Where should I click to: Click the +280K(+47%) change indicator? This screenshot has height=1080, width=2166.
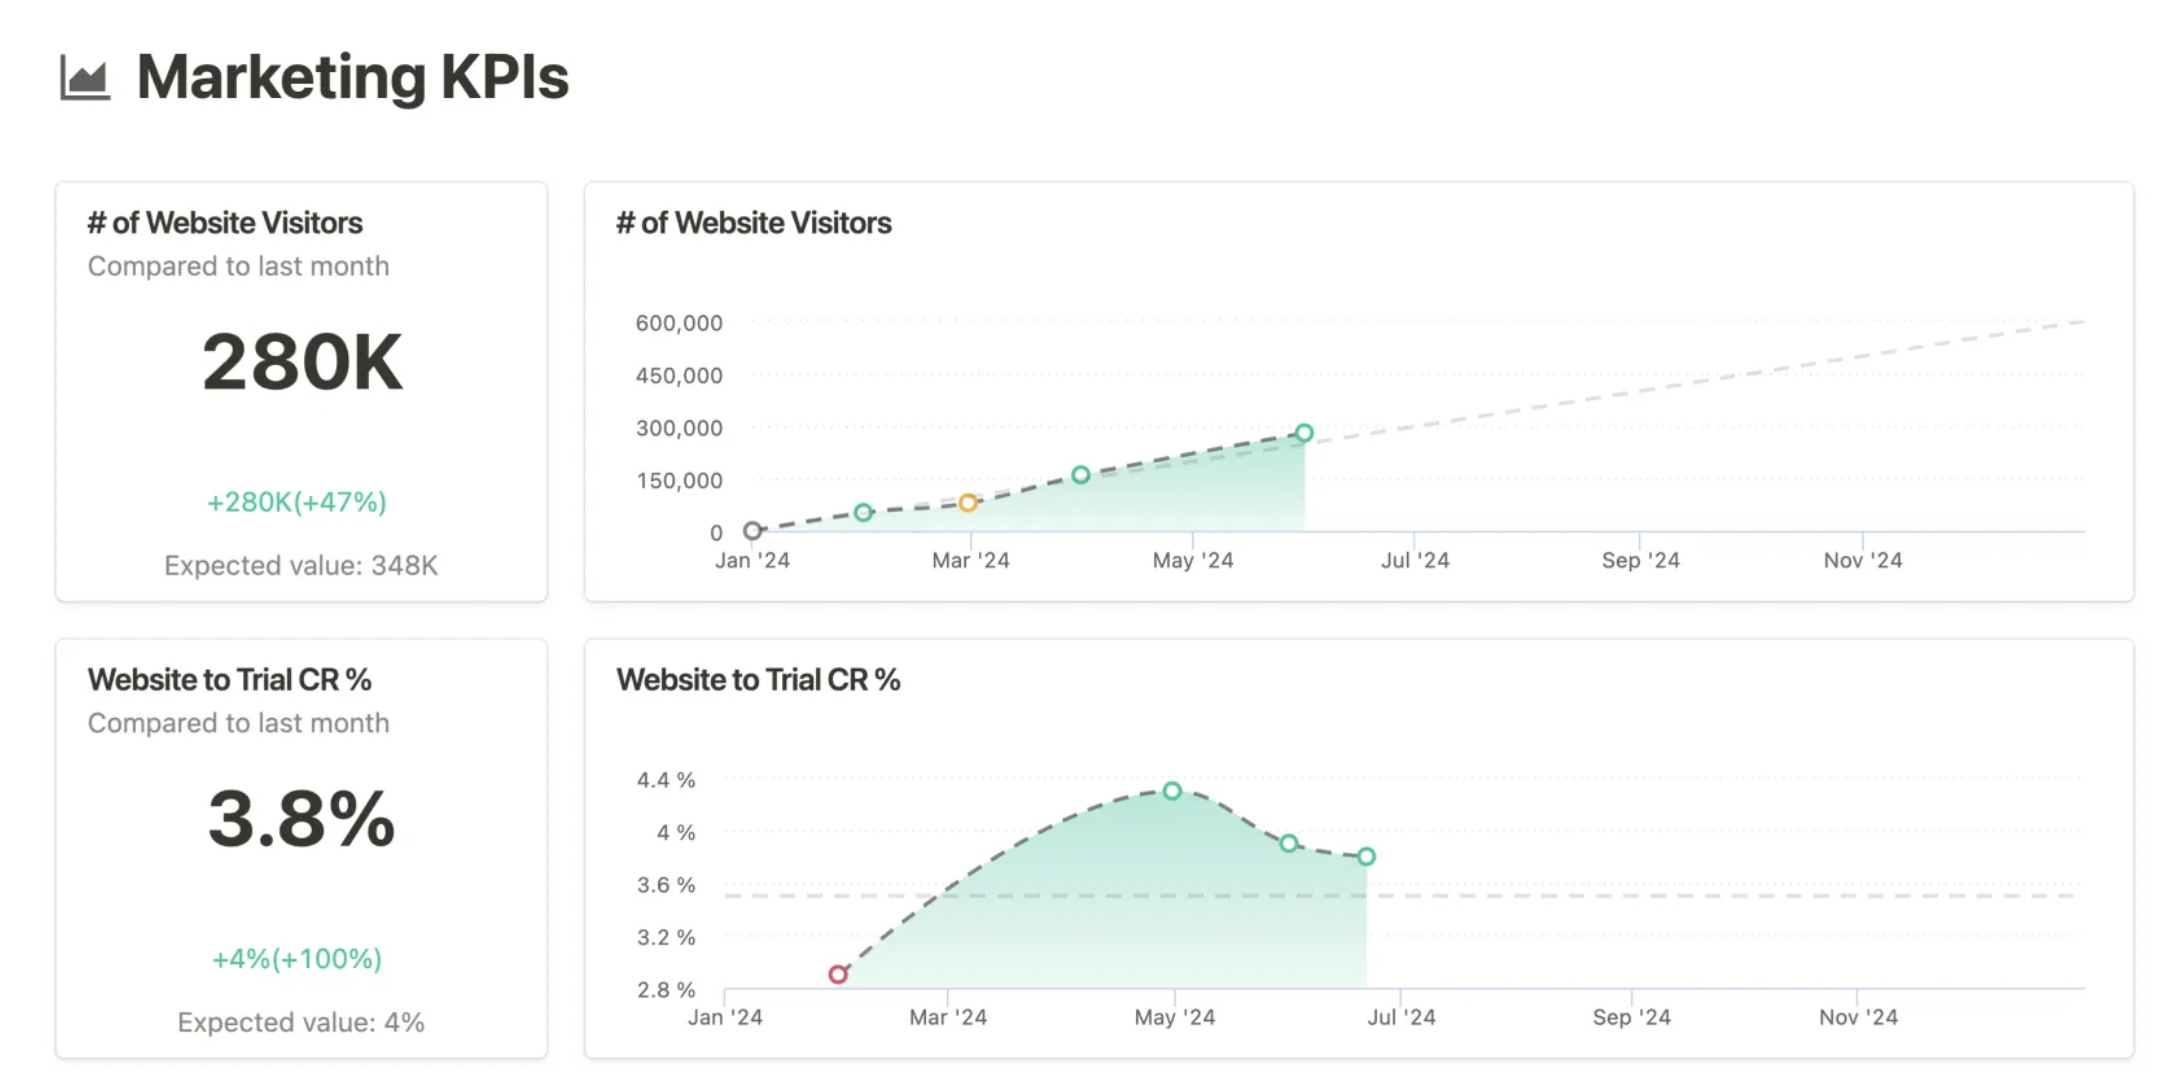click(x=297, y=502)
